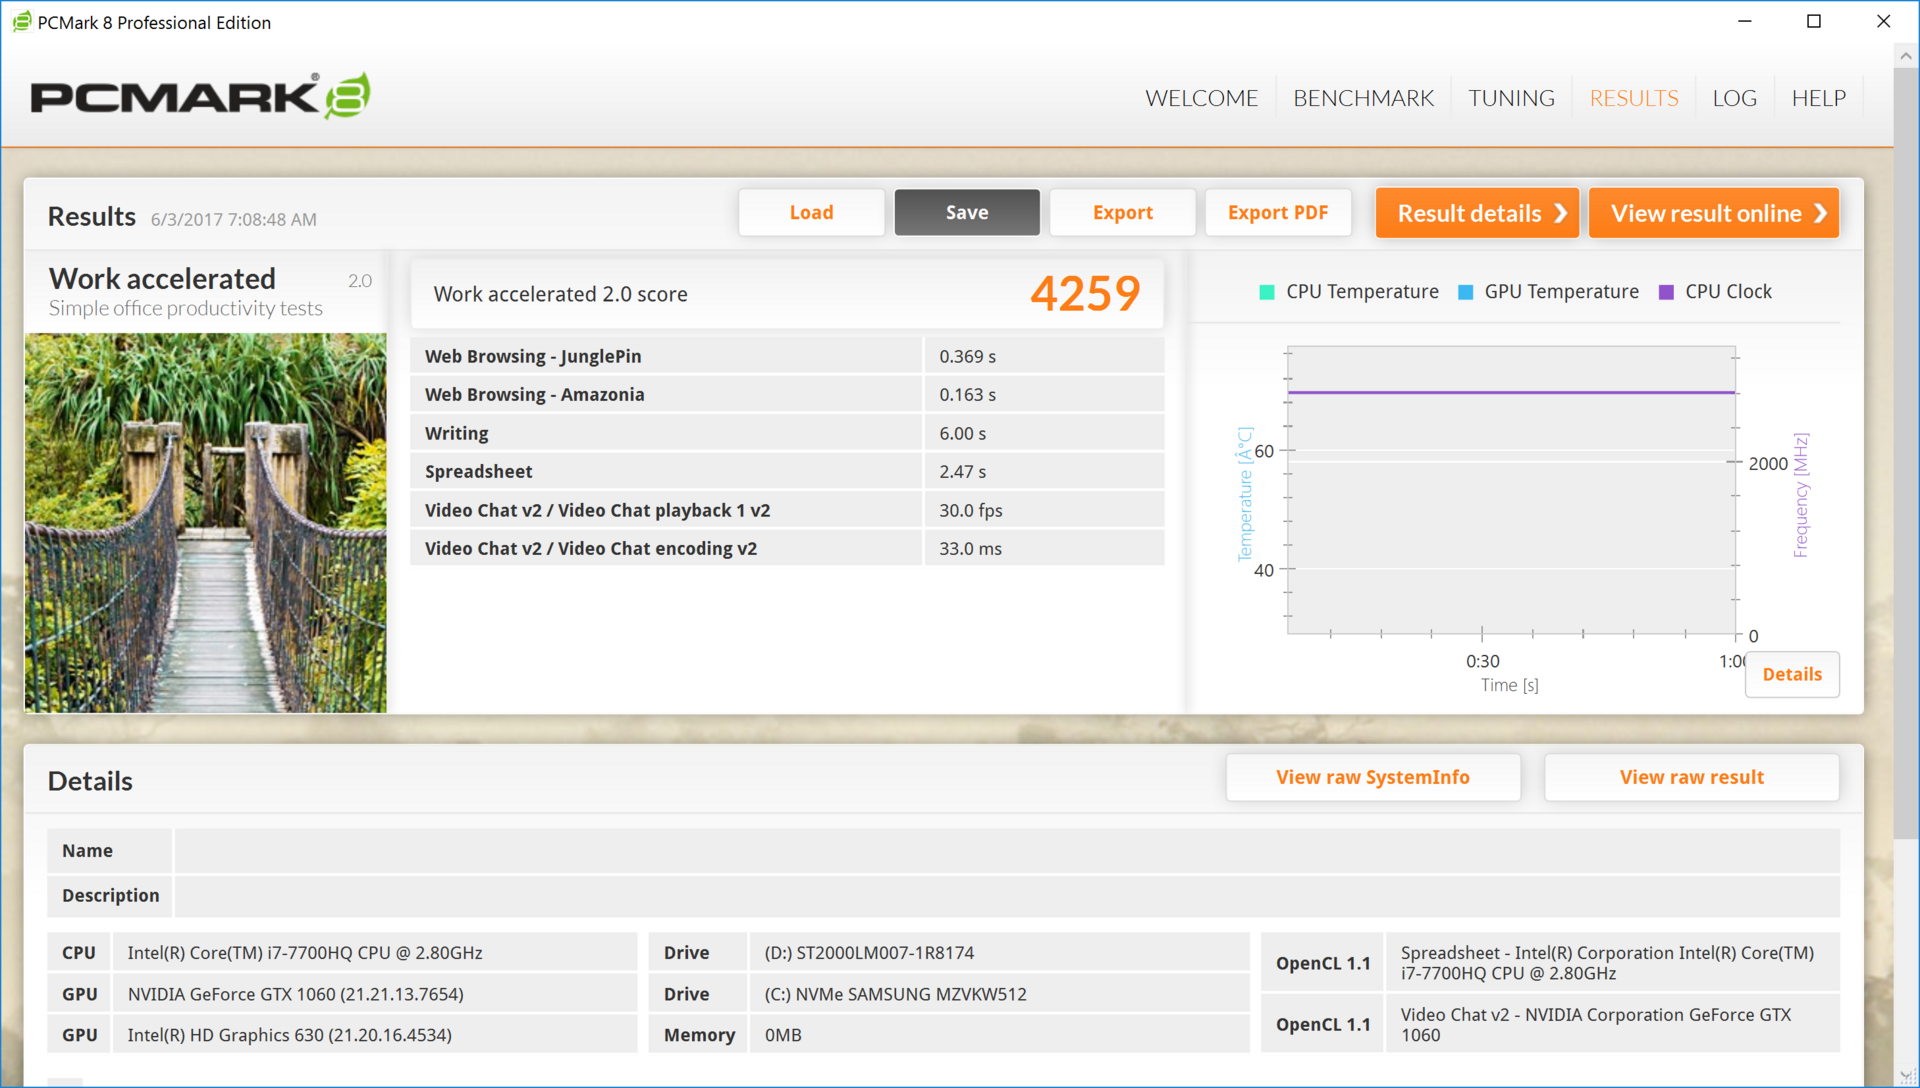Open chart Details button
The height and width of the screenshot is (1088, 1920).
[x=1792, y=674]
